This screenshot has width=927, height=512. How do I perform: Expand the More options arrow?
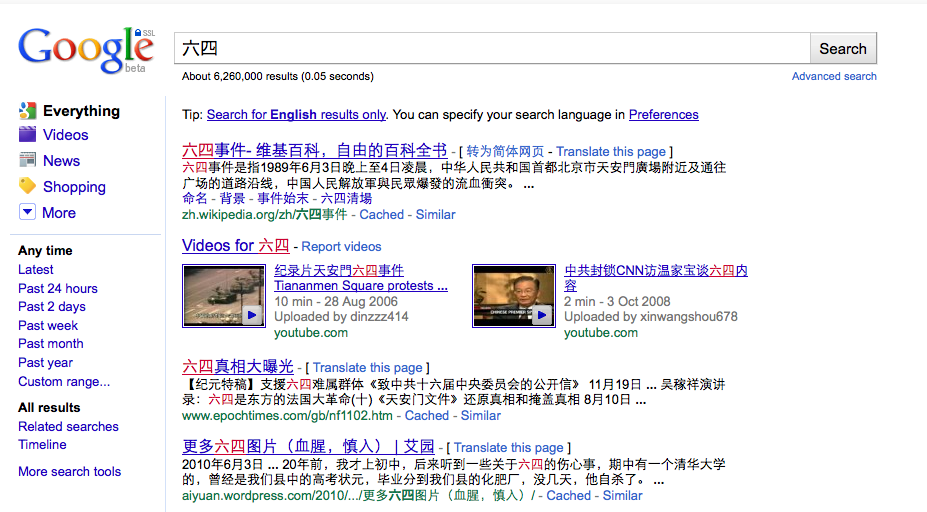coord(27,212)
